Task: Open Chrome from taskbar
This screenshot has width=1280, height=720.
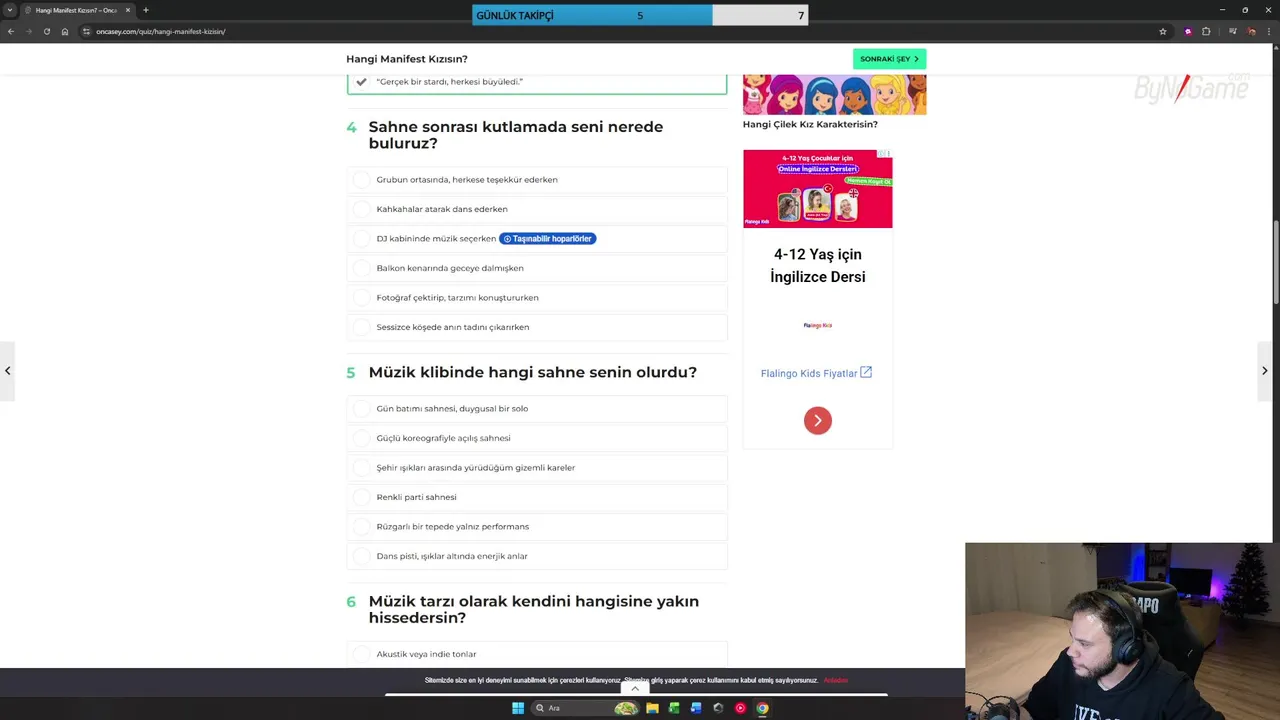Action: (762, 708)
